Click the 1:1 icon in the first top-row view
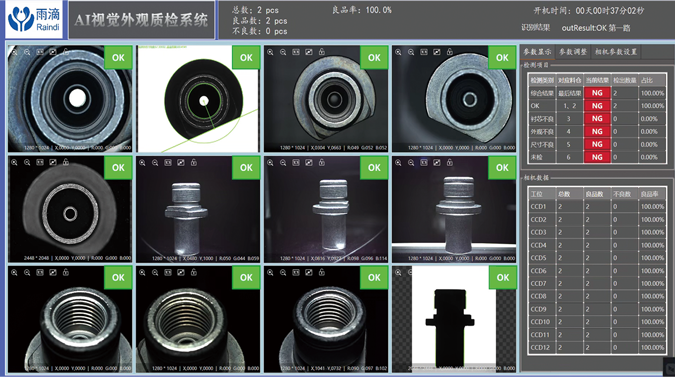Viewport: 675px width, 377px height. (40, 52)
